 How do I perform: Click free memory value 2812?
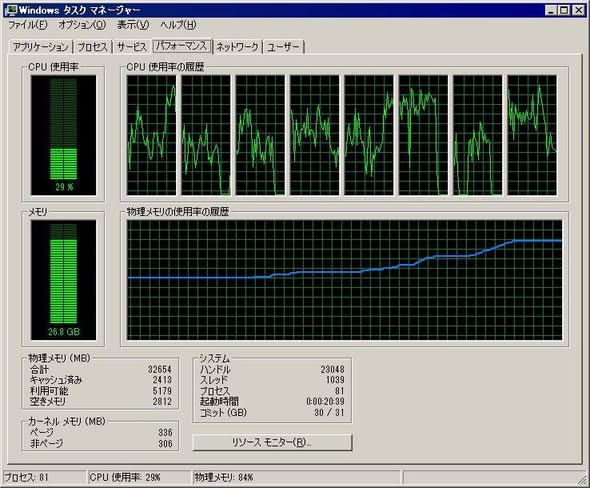(x=162, y=401)
